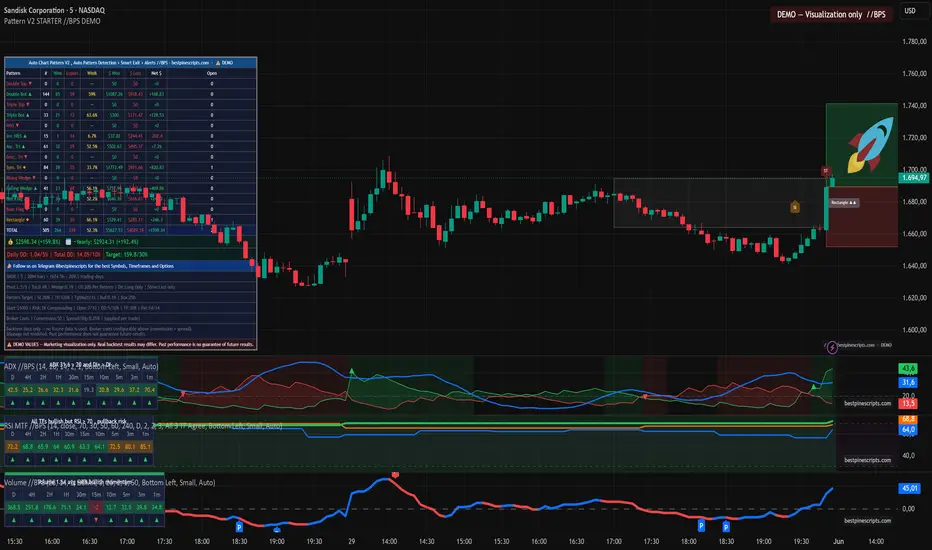Click the current price label 1.694,97
The image size is (932, 550).
click(914, 178)
